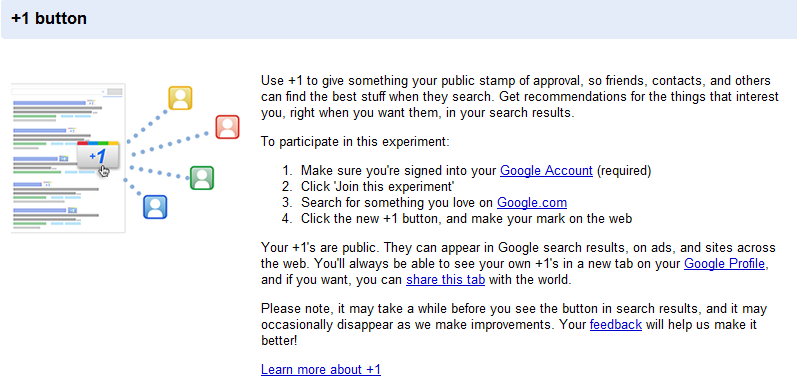This screenshot has width=797, height=384.
Task: Open the Google.com link
Action: [532, 202]
